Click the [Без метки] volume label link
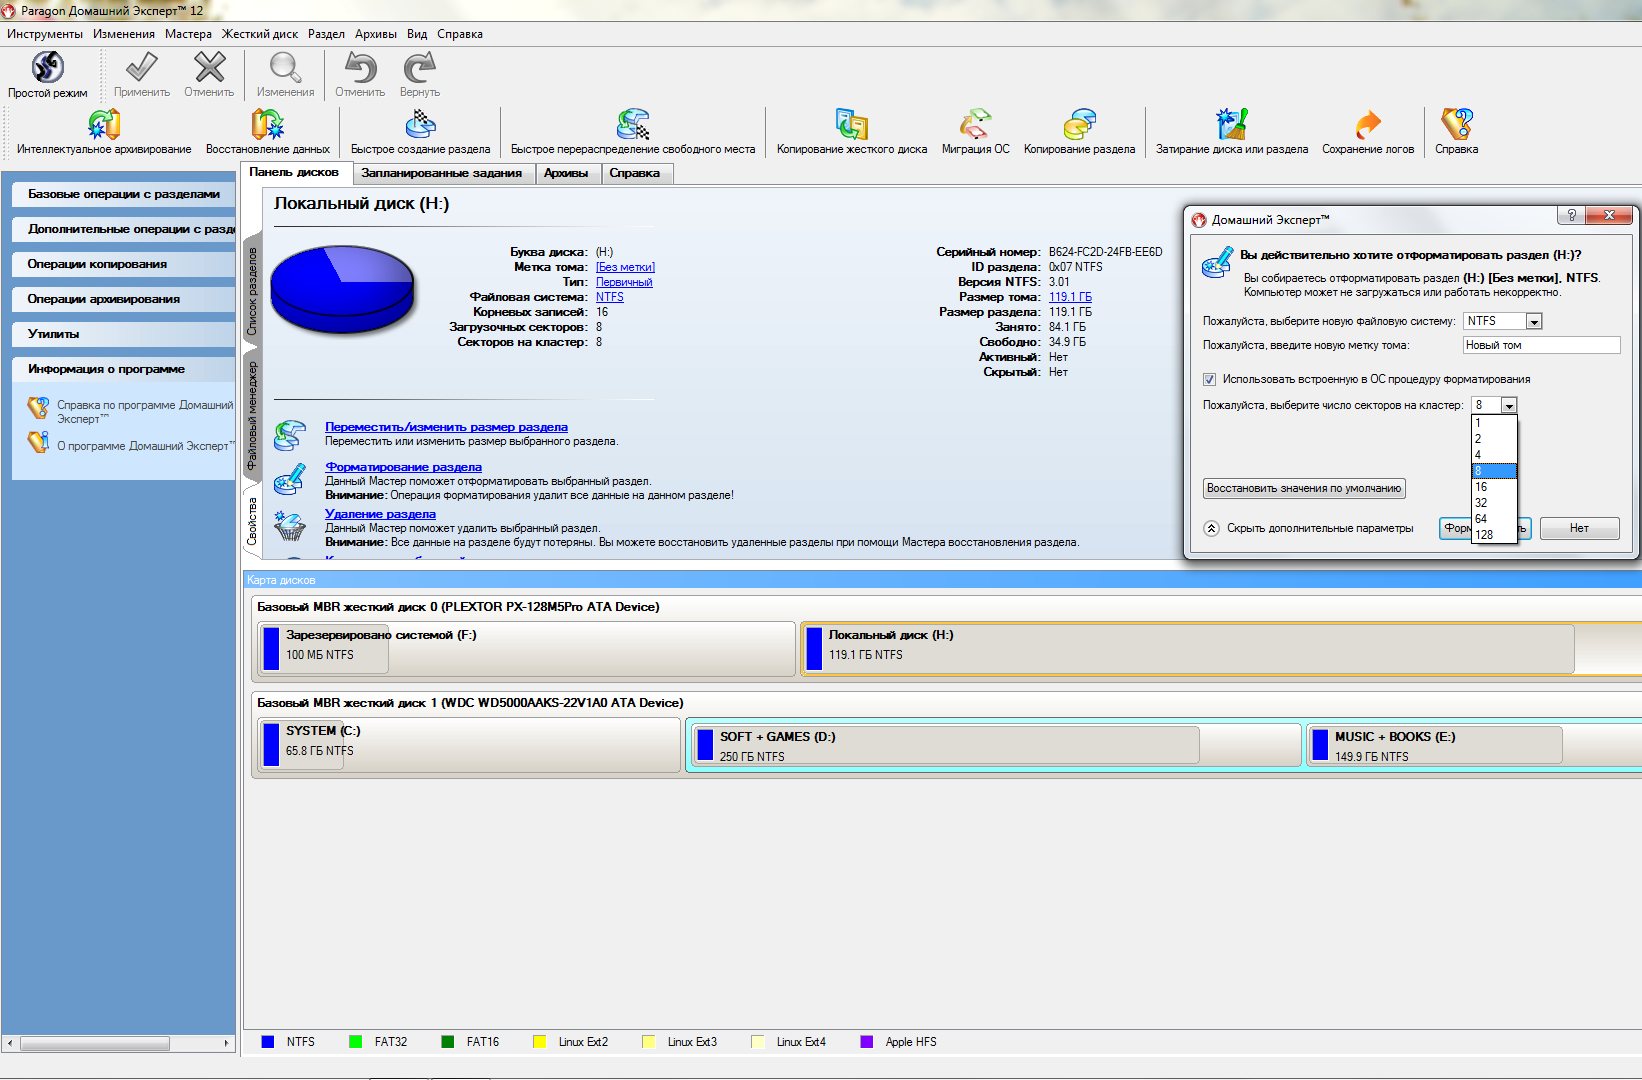The height and width of the screenshot is (1080, 1642). 625,267
